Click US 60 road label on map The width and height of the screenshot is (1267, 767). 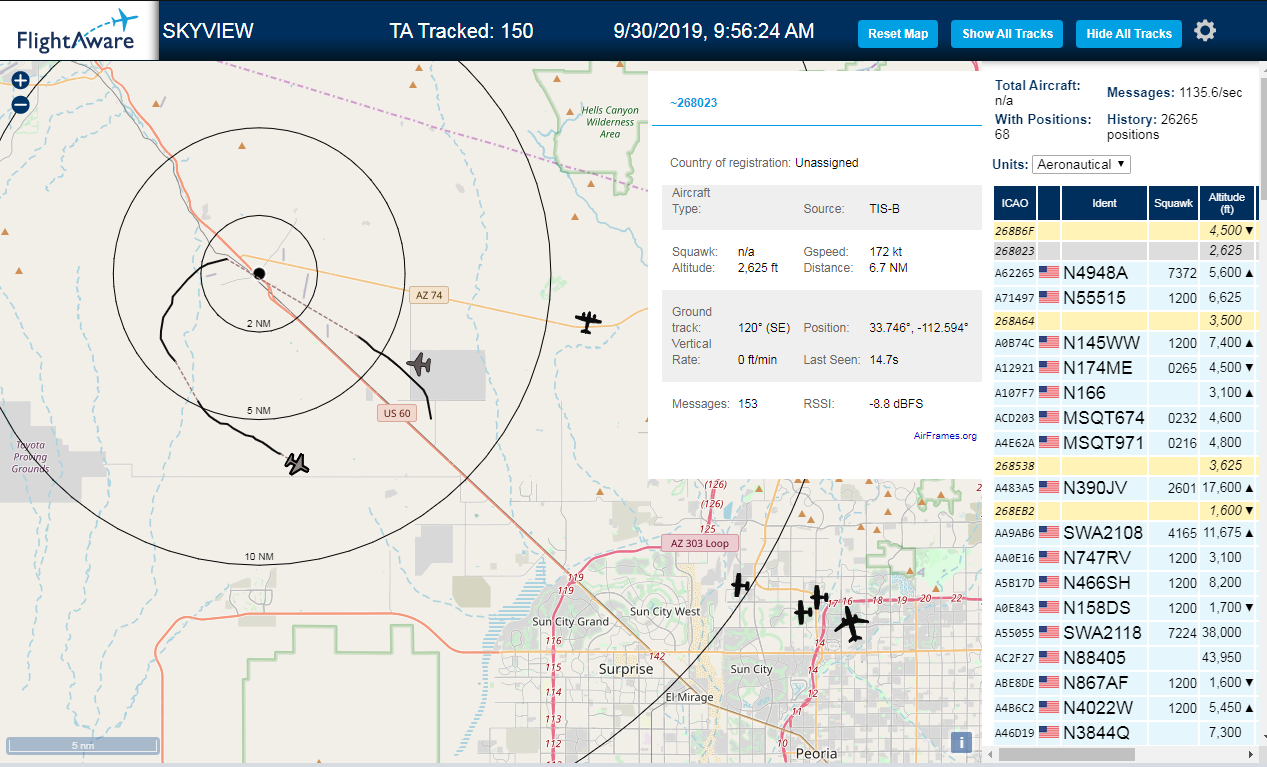pos(397,413)
